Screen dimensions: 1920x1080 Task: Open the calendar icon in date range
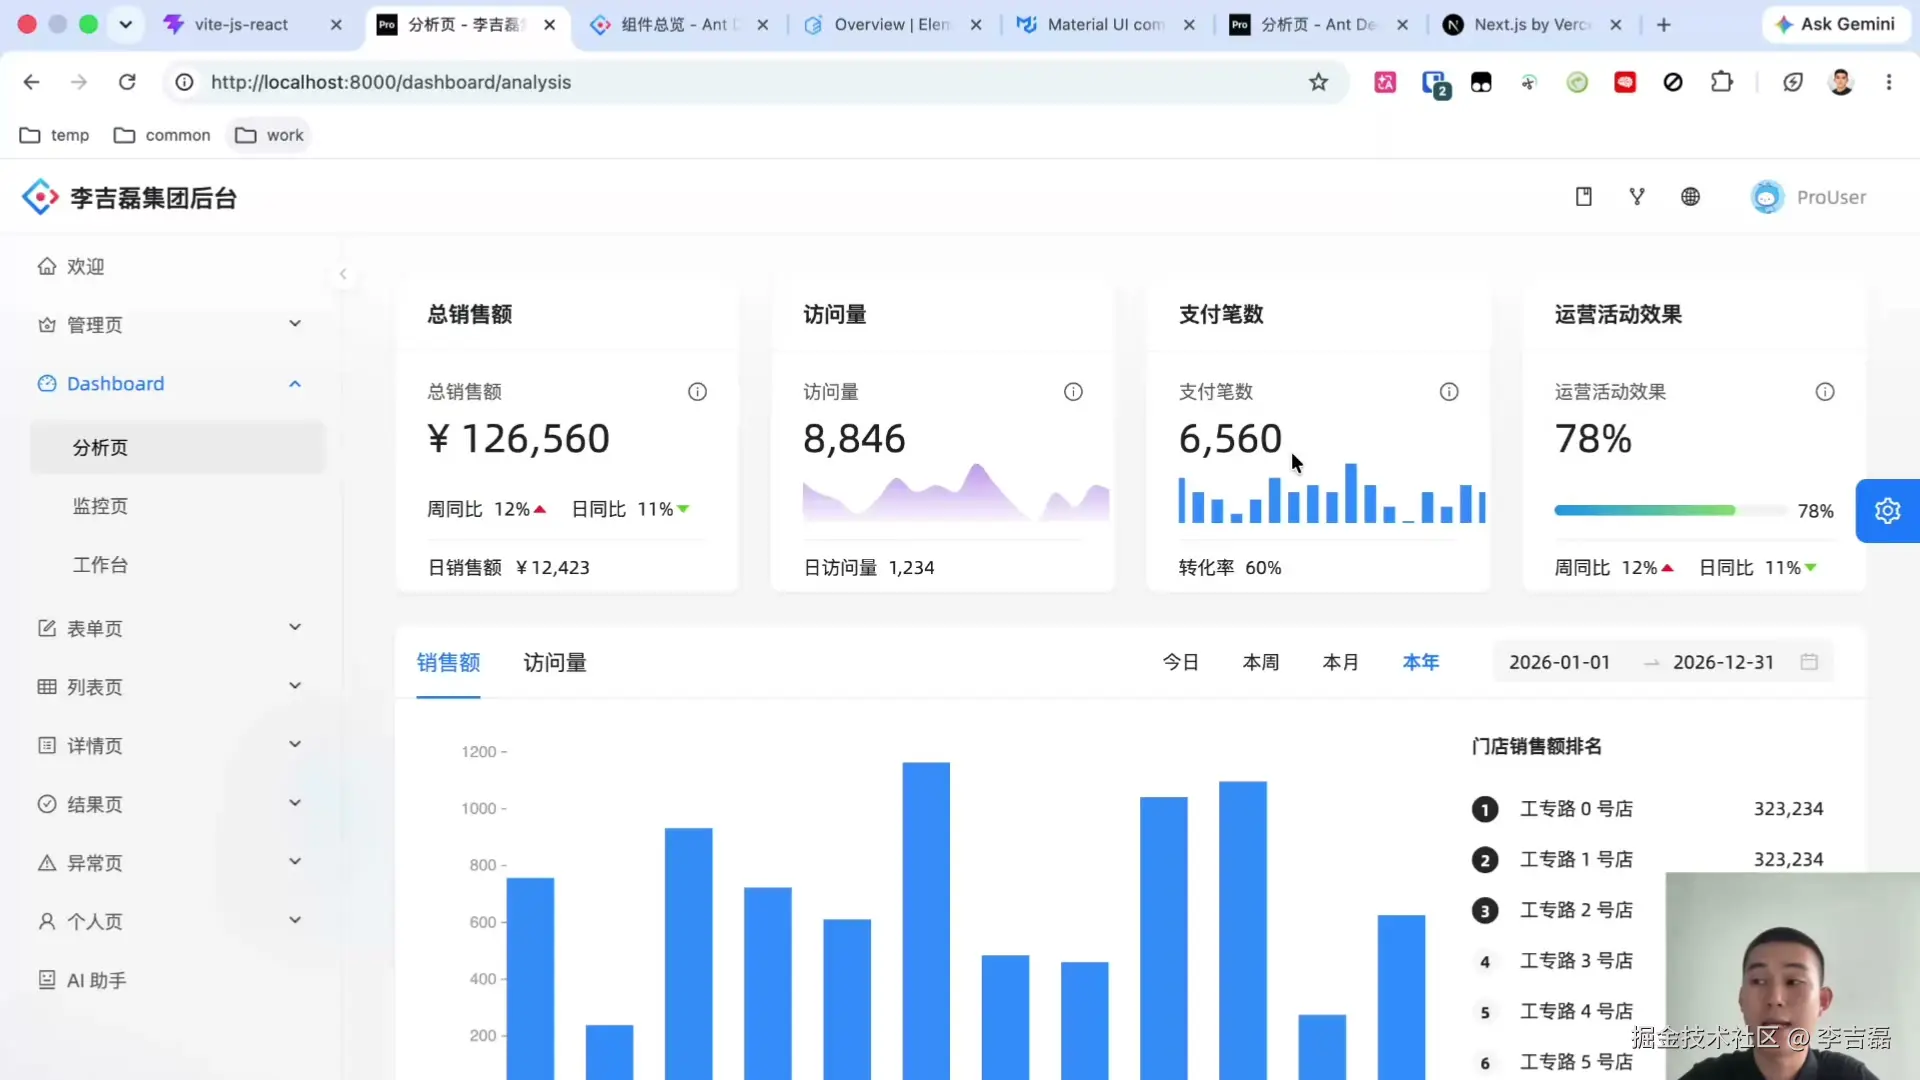pos(1809,662)
